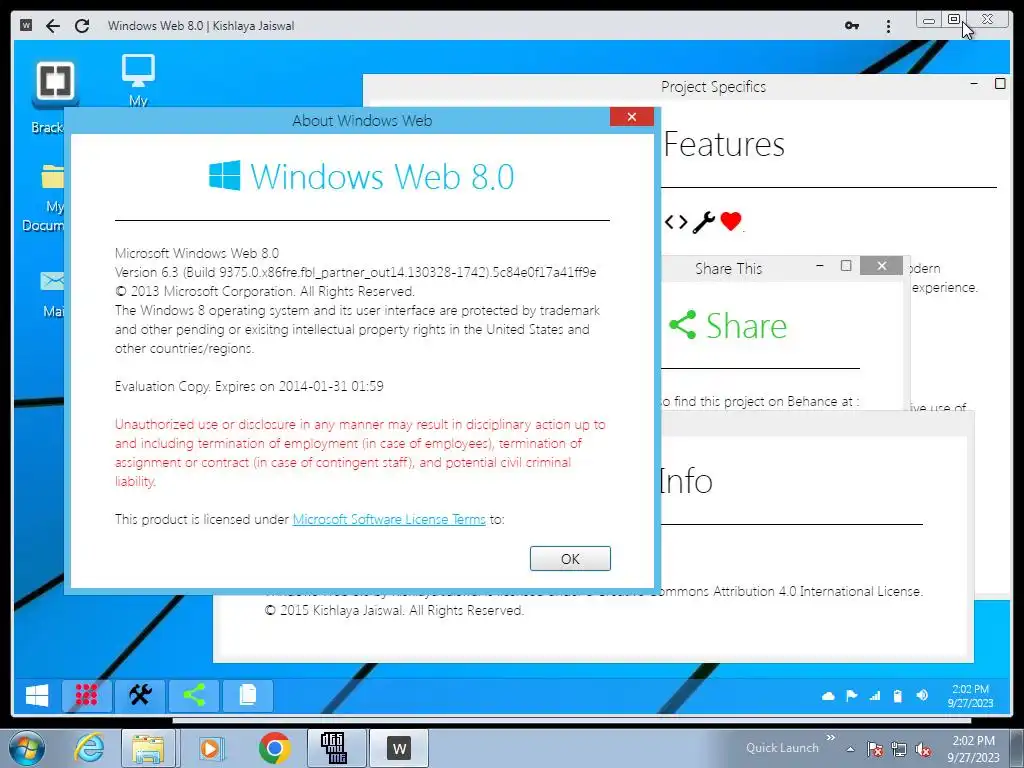Click the Evaluation Copy expiry text
The width and height of the screenshot is (1024, 768).
click(249, 386)
